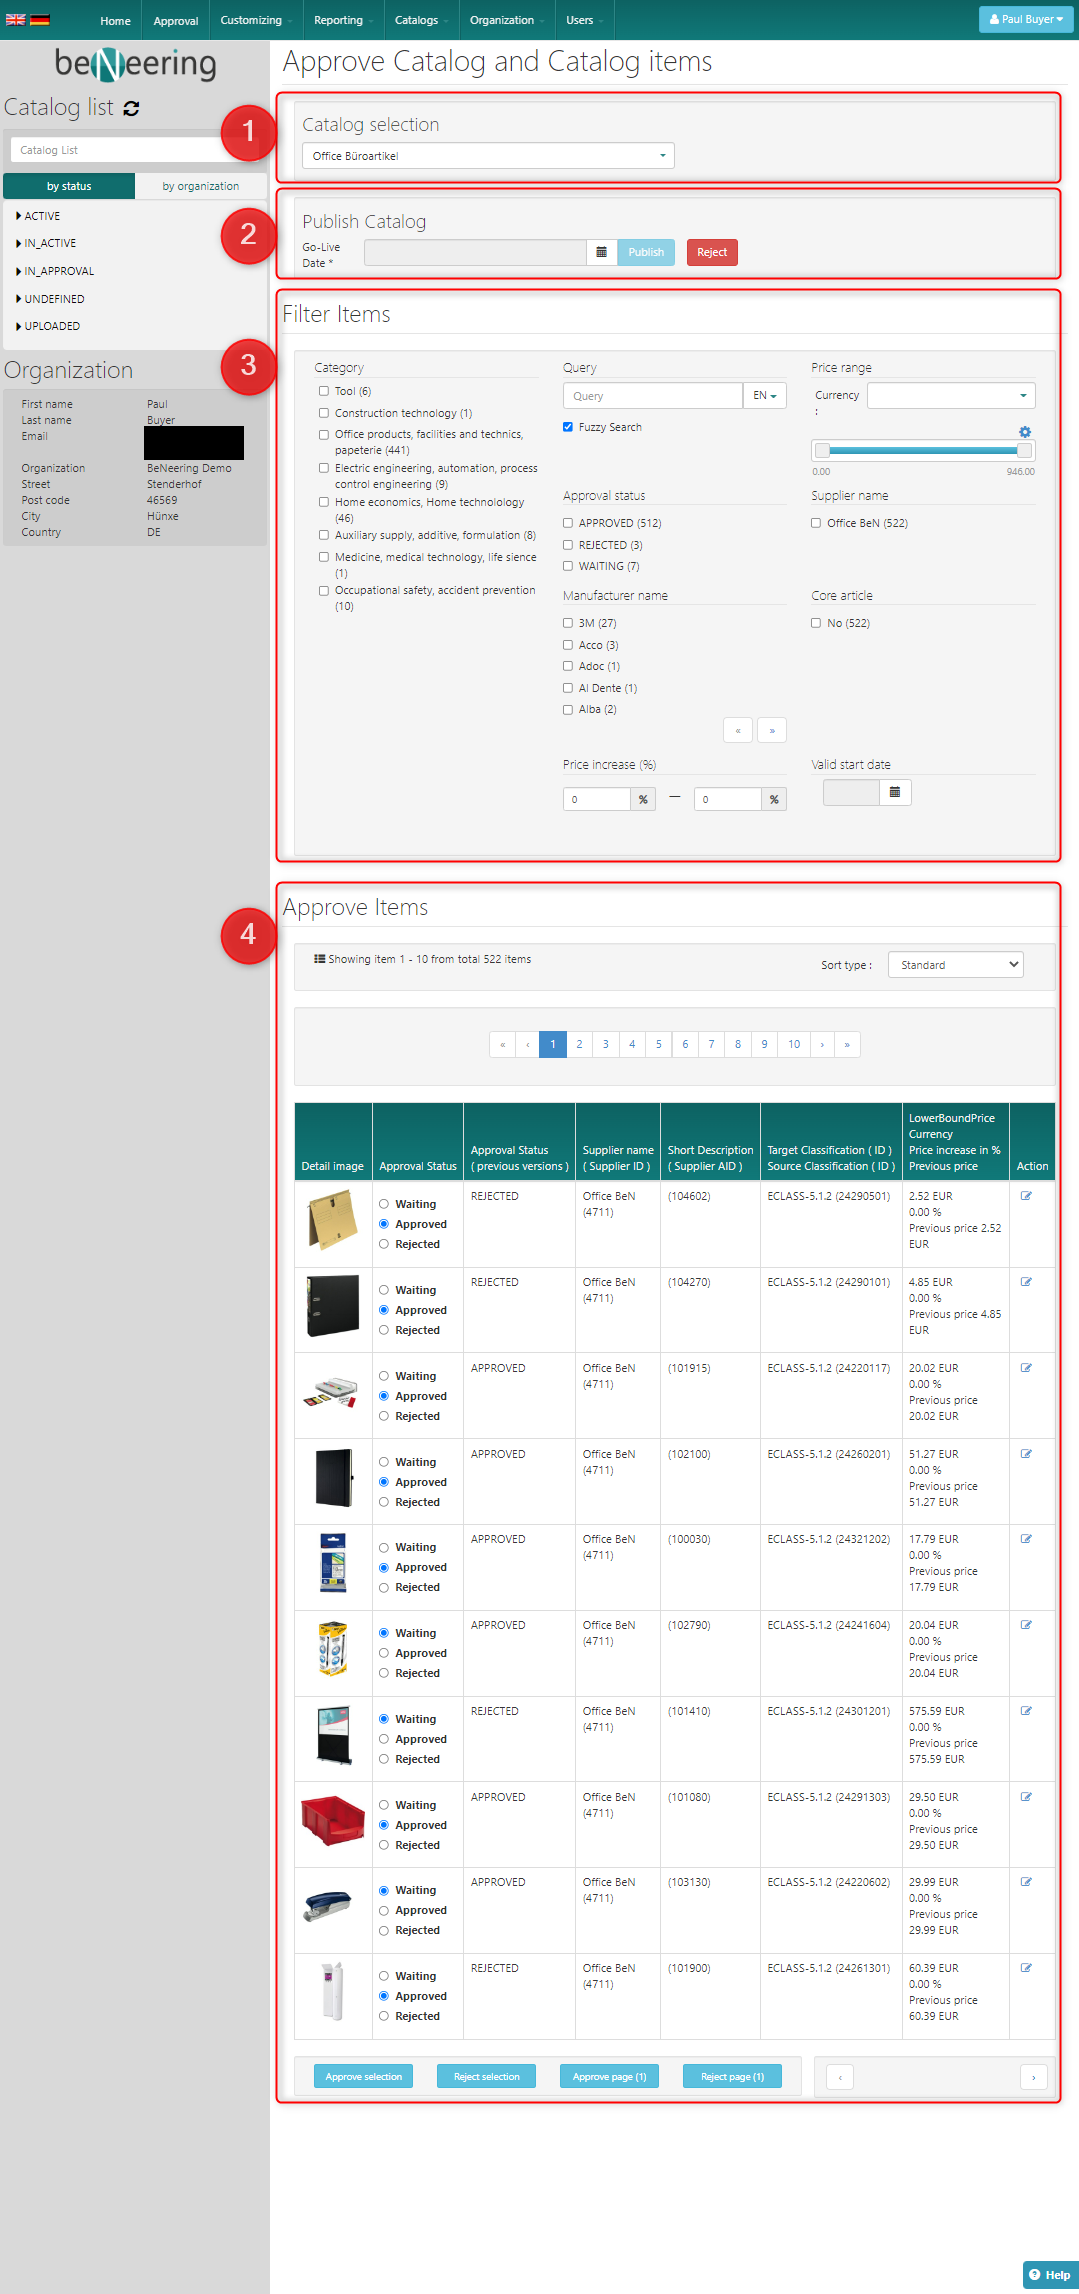Click the Approve selection button
Screen dimensions: 1079x2294
[363, 2077]
